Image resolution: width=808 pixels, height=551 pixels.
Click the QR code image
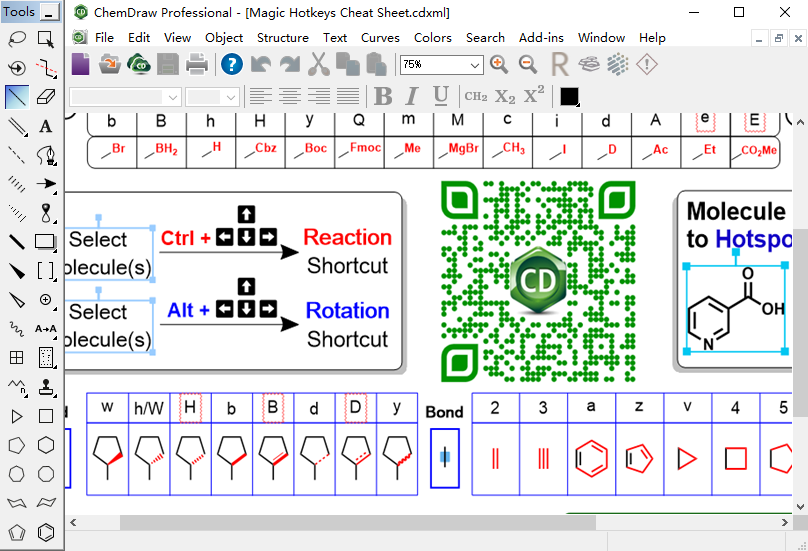click(x=538, y=281)
